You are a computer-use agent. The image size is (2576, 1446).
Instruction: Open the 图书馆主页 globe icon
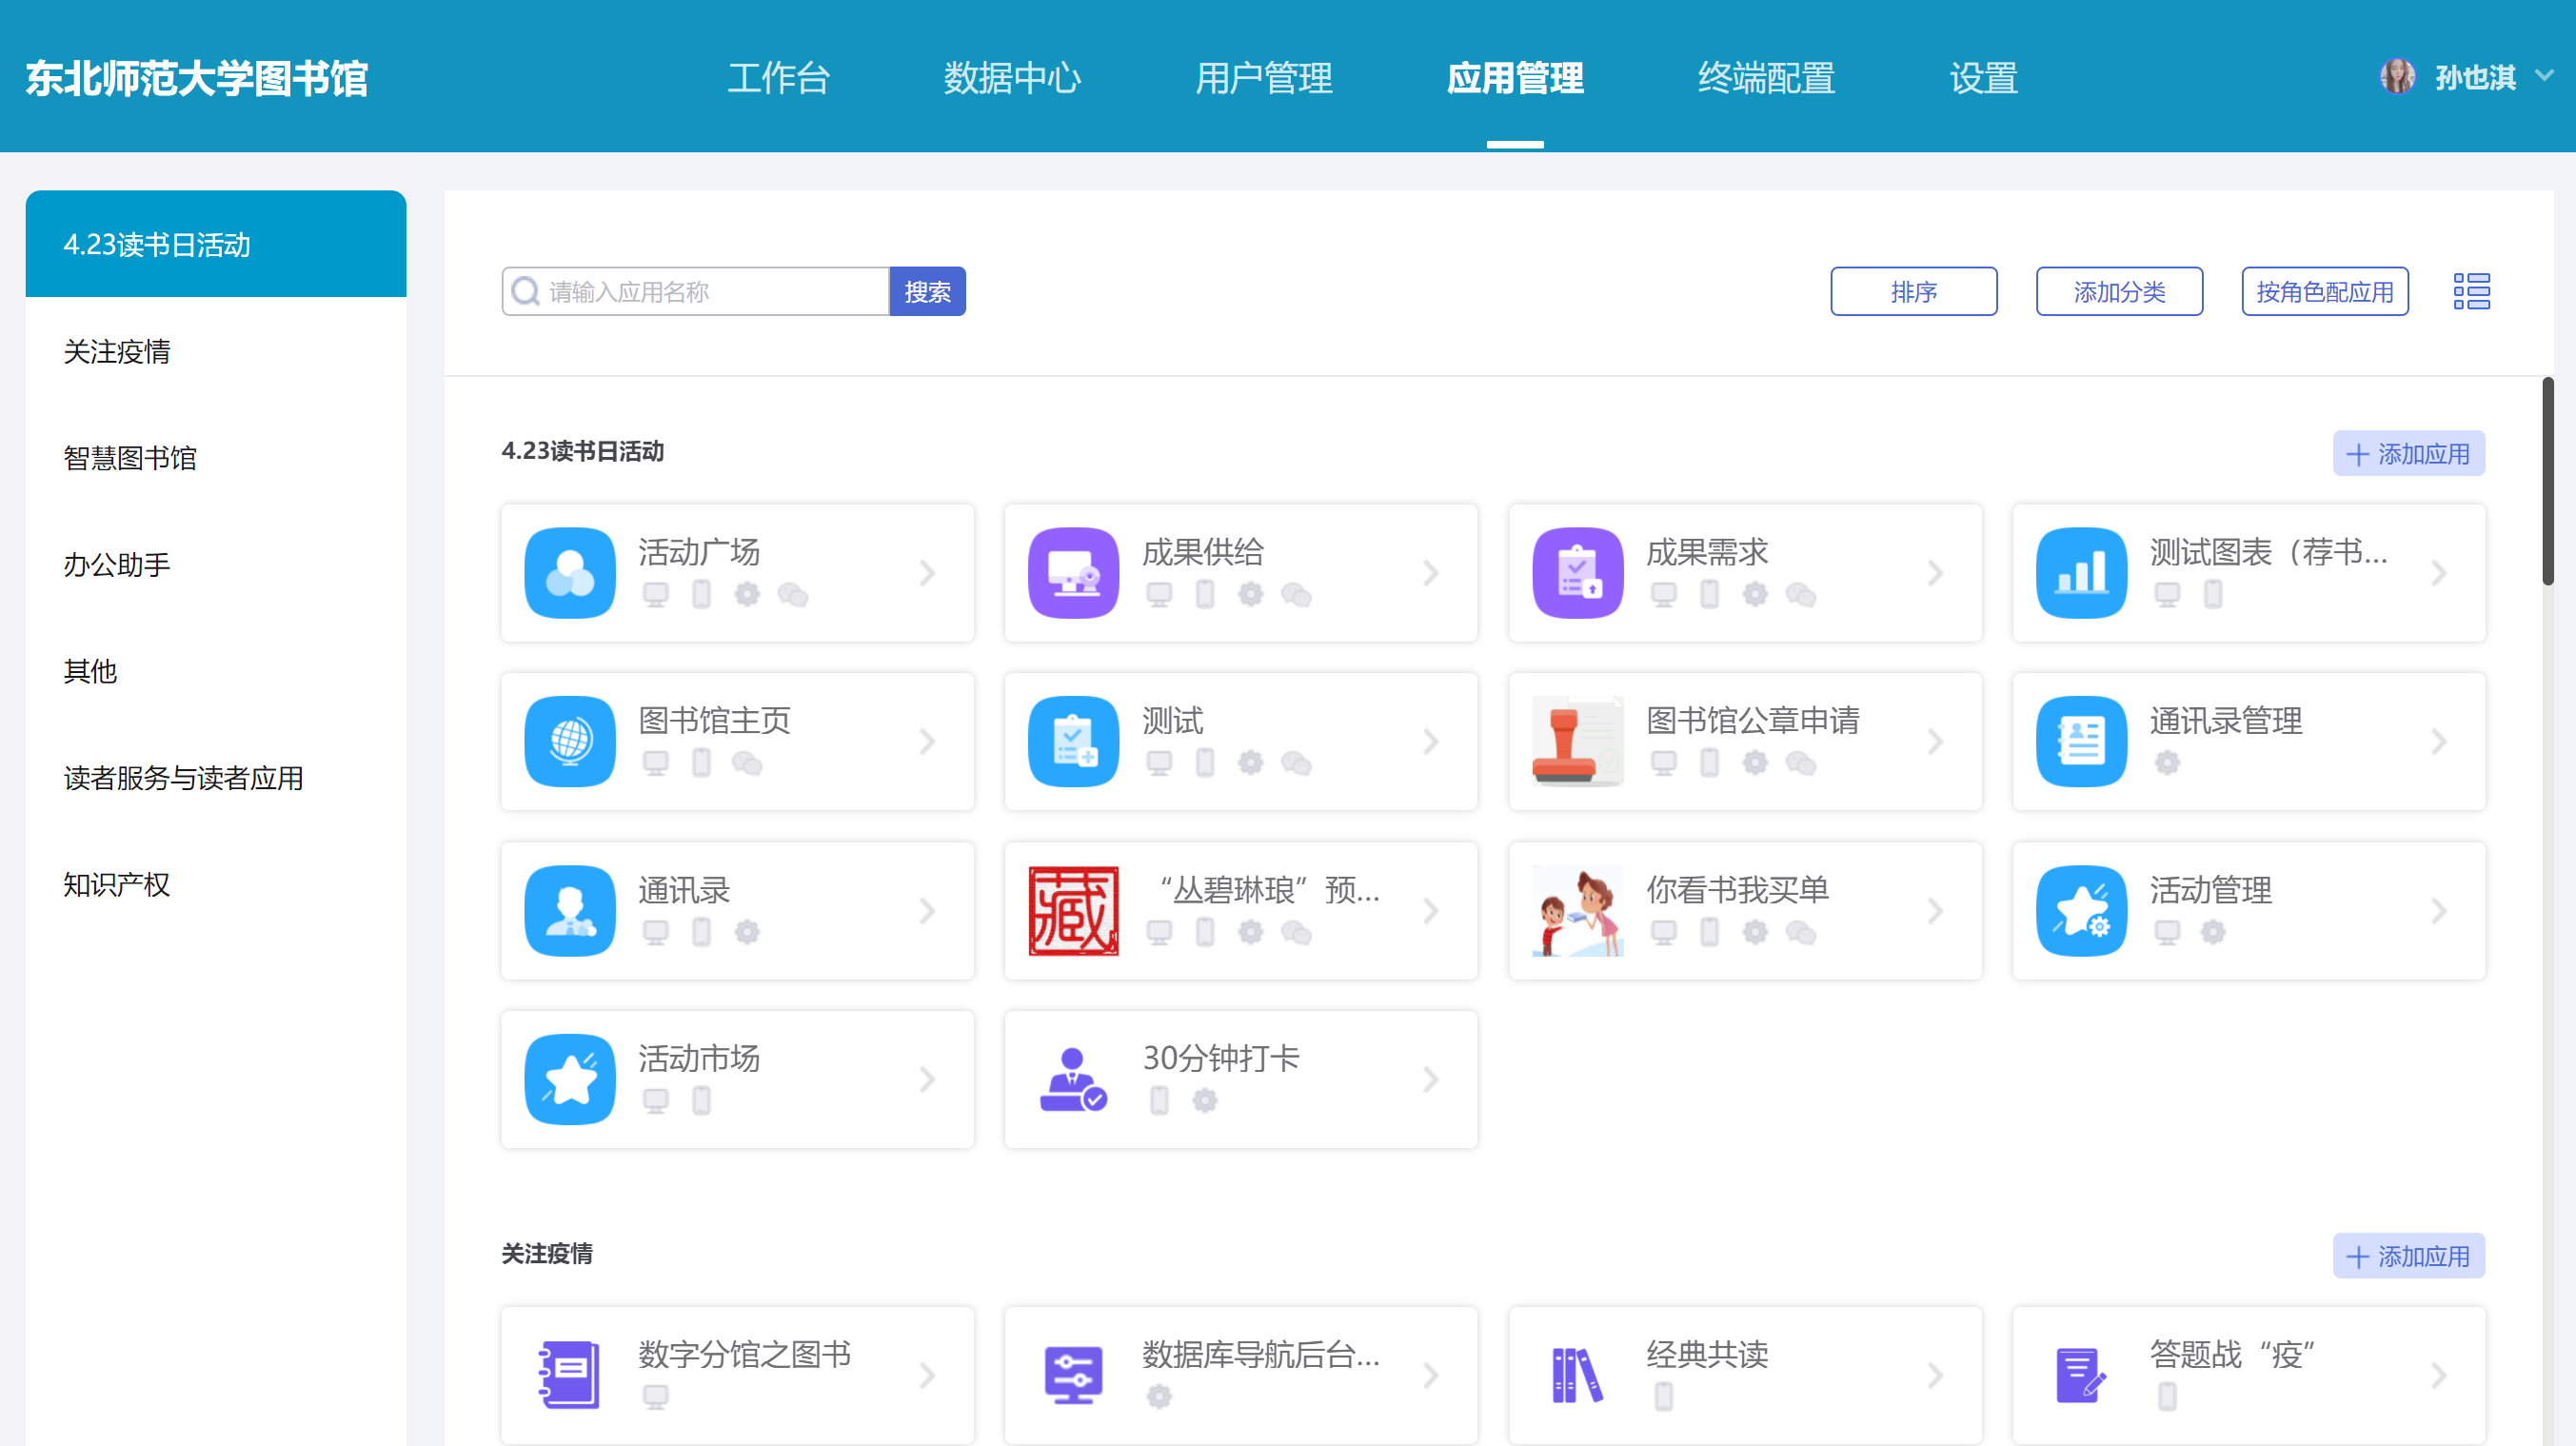pyautogui.click(x=569, y=741)
